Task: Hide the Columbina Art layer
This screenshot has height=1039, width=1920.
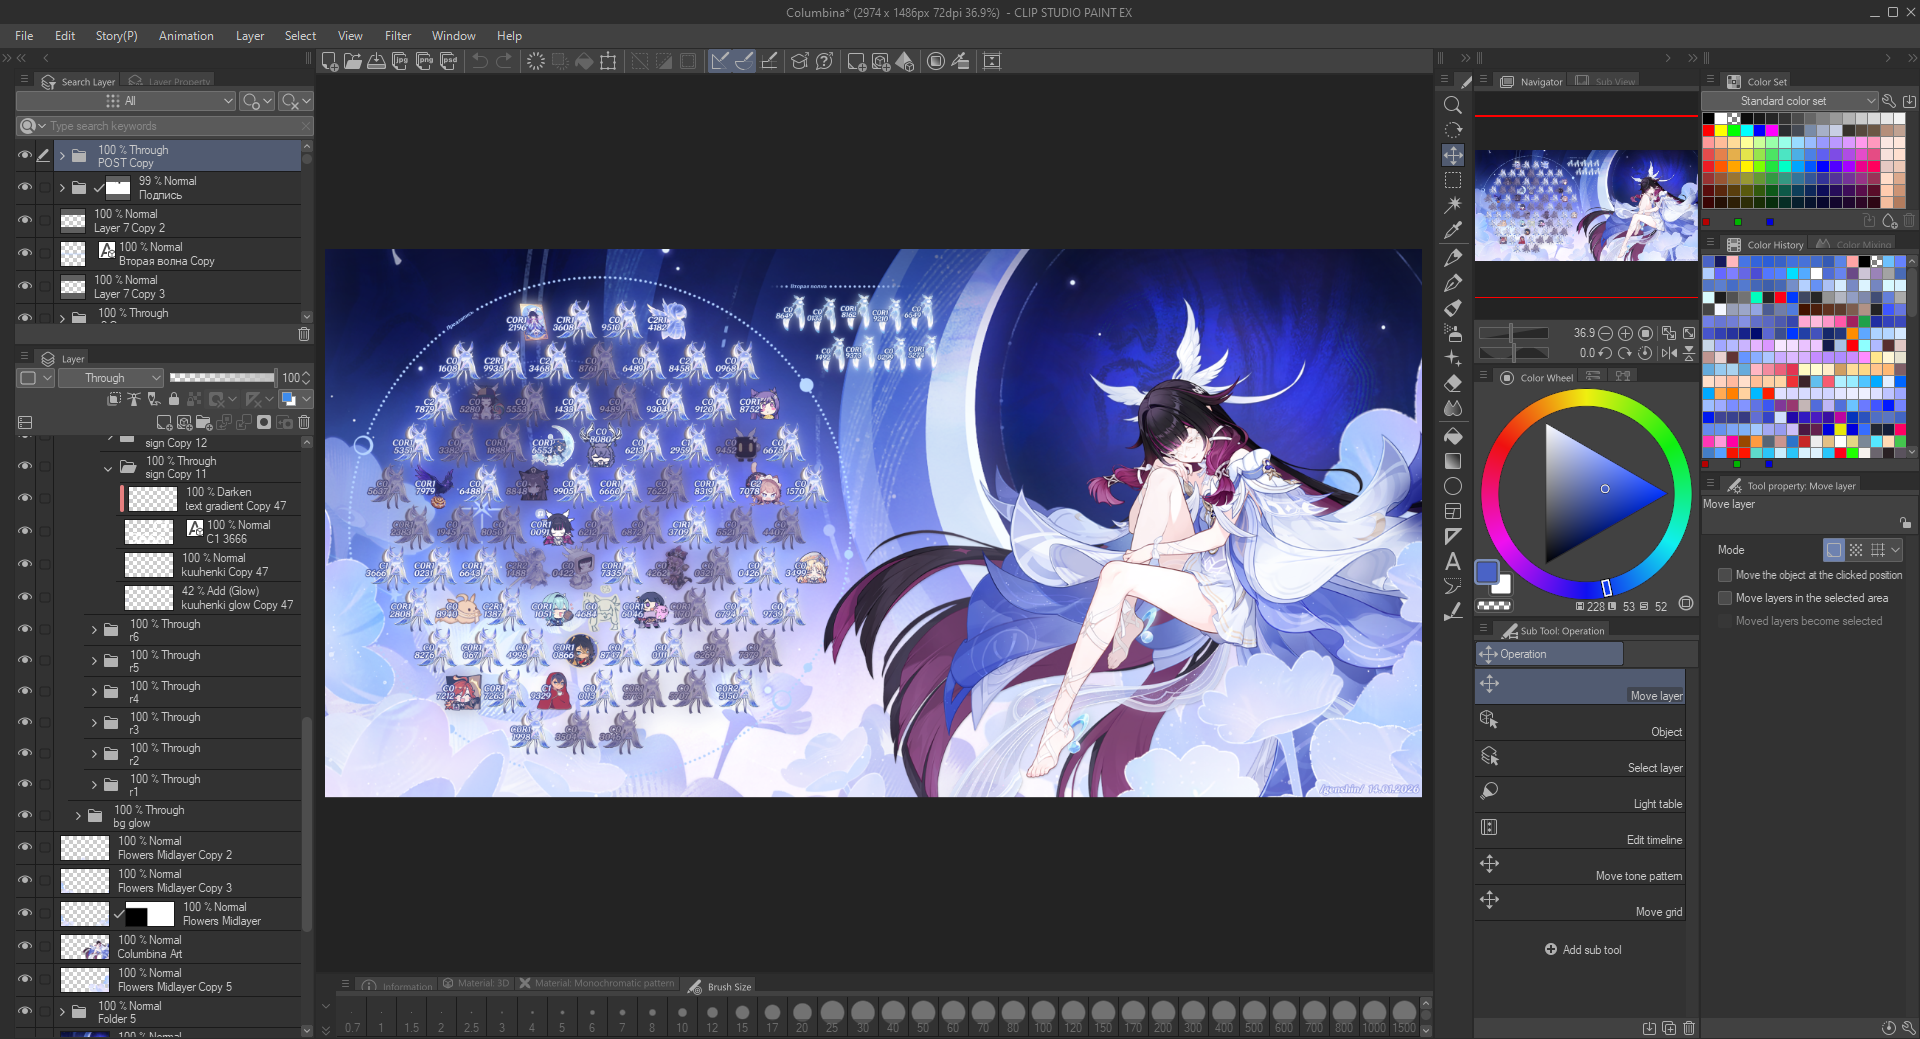Action: click(25, 946)
